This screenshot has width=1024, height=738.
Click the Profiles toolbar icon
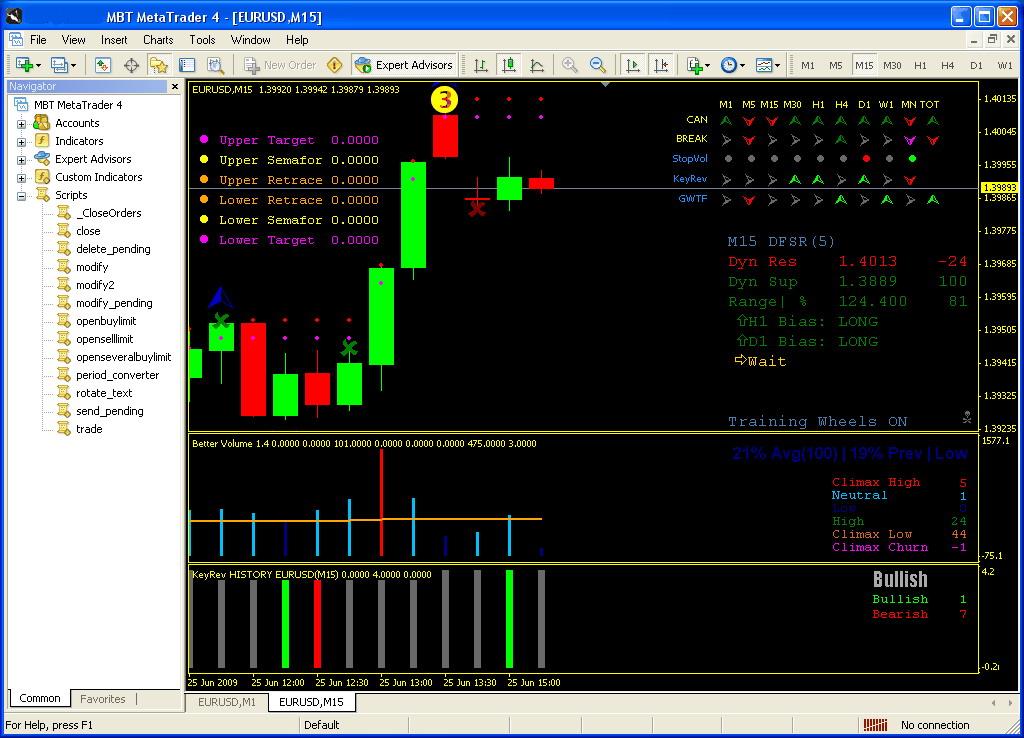(59, 65)
